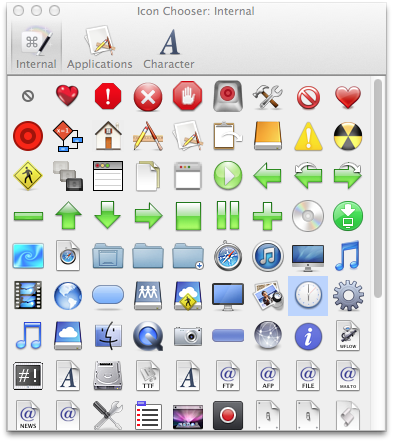The width and height of the screenshot is (393, 442).
Task: Switch to the Internal tab
Action: point(36,48)
